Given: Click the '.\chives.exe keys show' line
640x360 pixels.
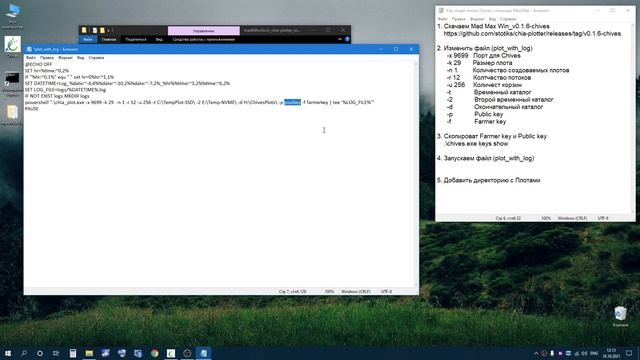Looking at the screenshot, I should [x=476, y=144].
